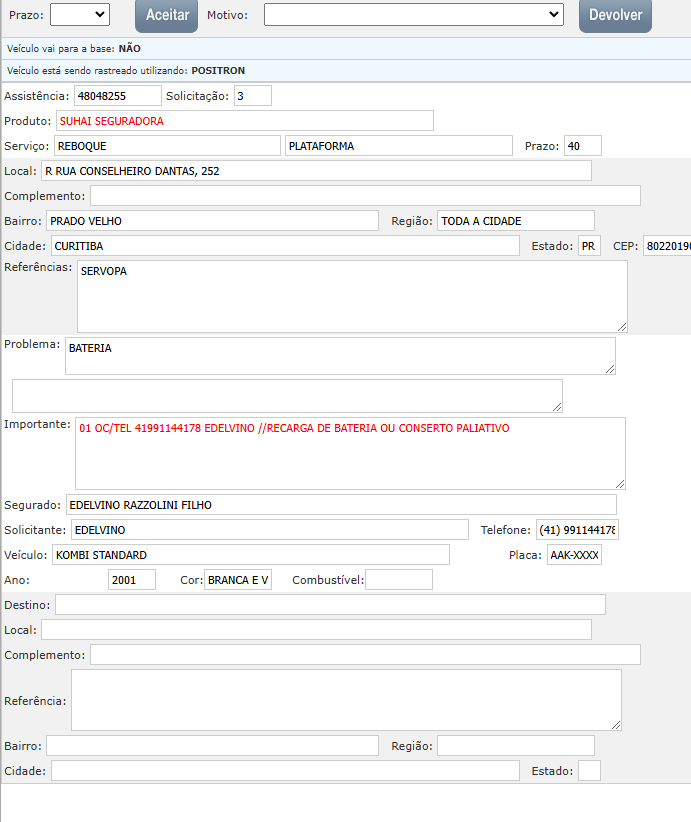
Task: Click the destination Cidade field
Action: (x=285, y=771)
